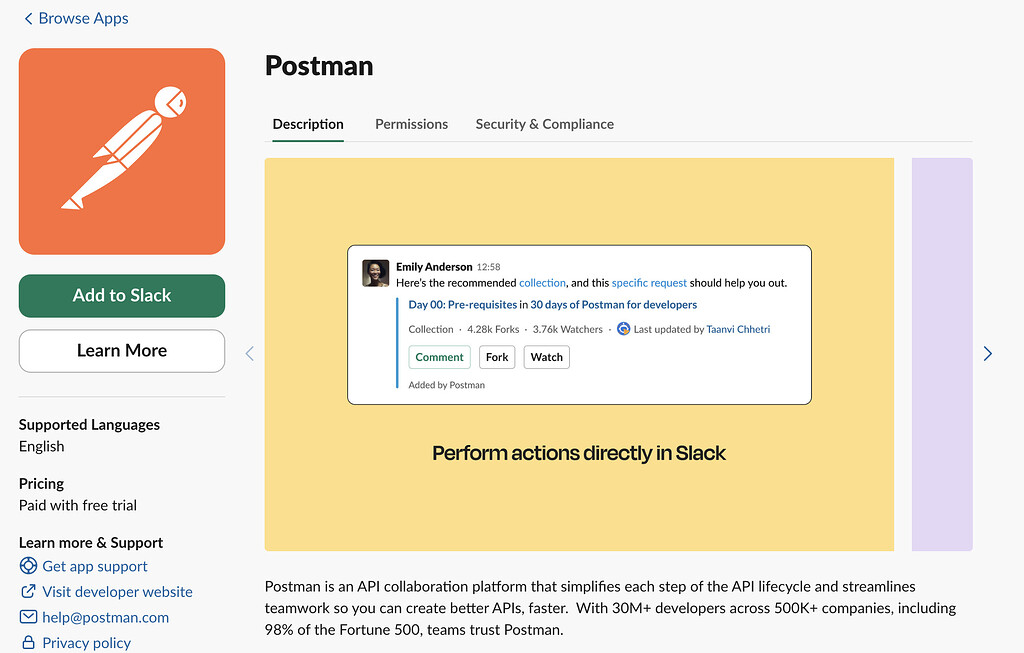Click the small Postman icon beside Last updated by

point(623,328)
